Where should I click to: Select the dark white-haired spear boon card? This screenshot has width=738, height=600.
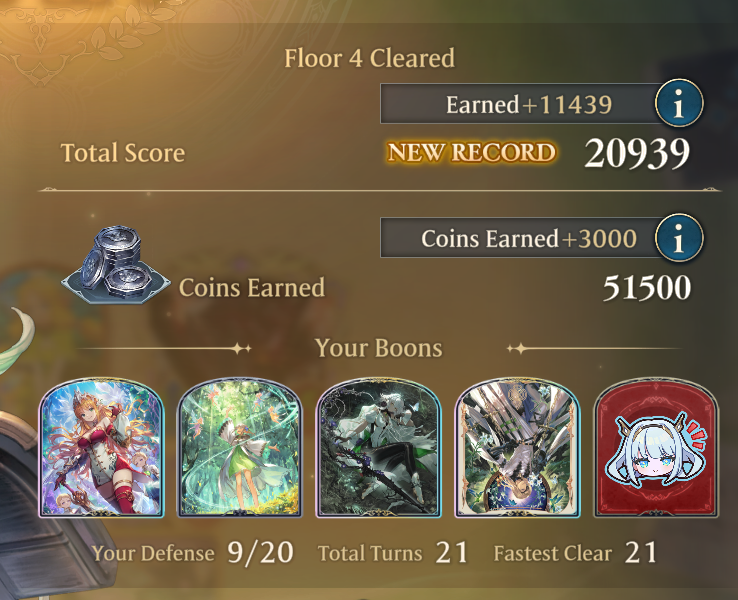tap(378, 448)
